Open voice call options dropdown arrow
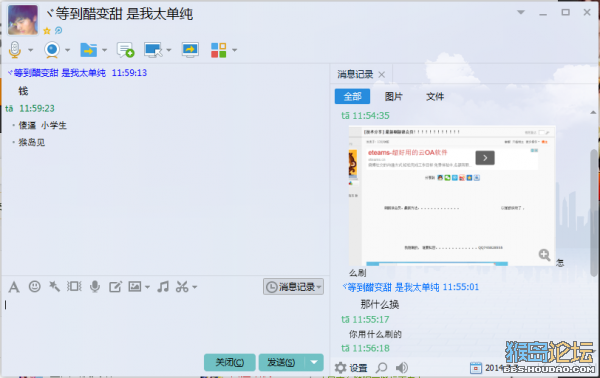 [x=31, y=50]
